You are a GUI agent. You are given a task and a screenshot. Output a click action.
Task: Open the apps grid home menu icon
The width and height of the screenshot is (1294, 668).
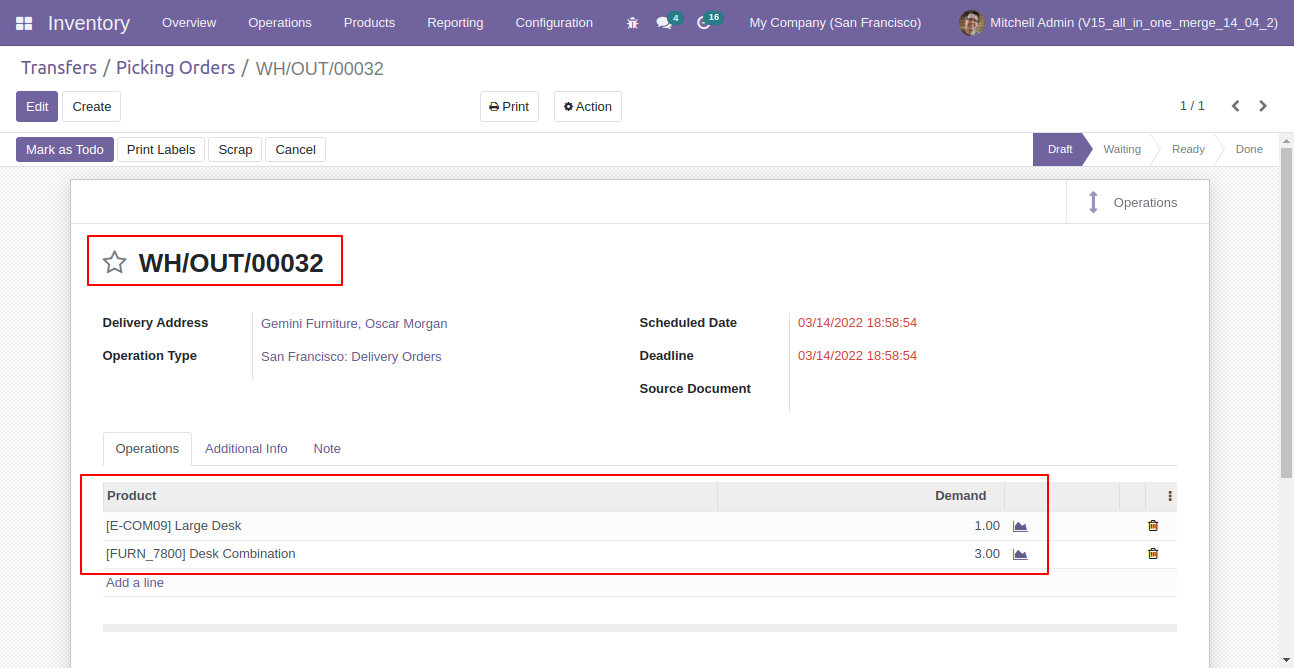24,23
